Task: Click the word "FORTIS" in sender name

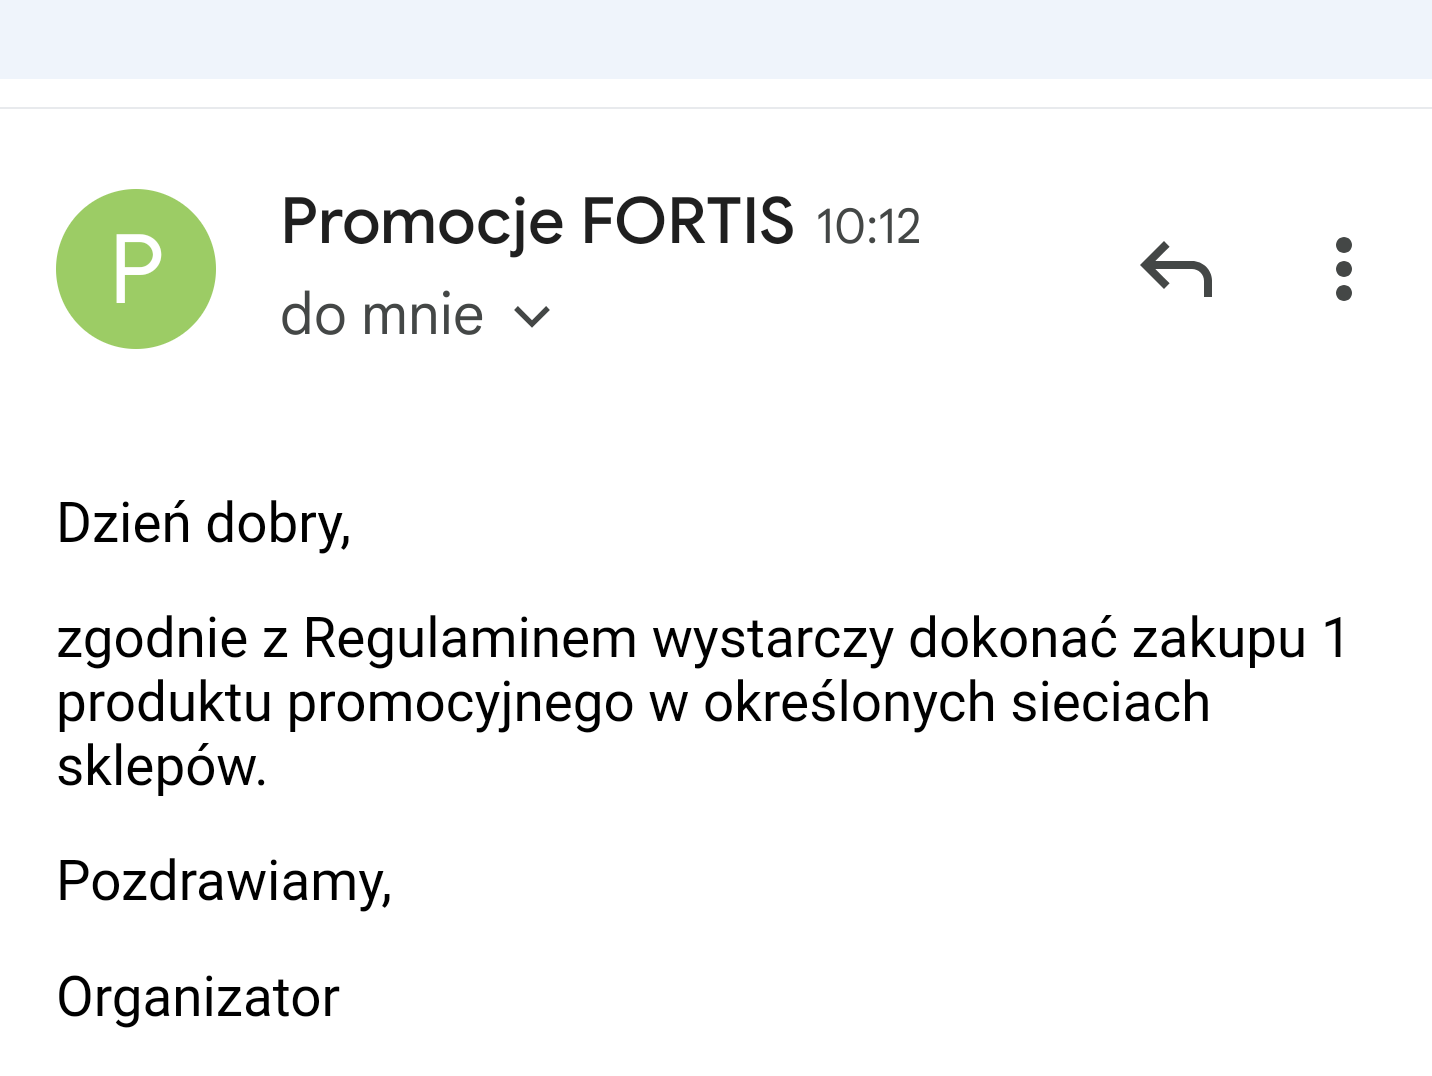Action: pos(687,222)
